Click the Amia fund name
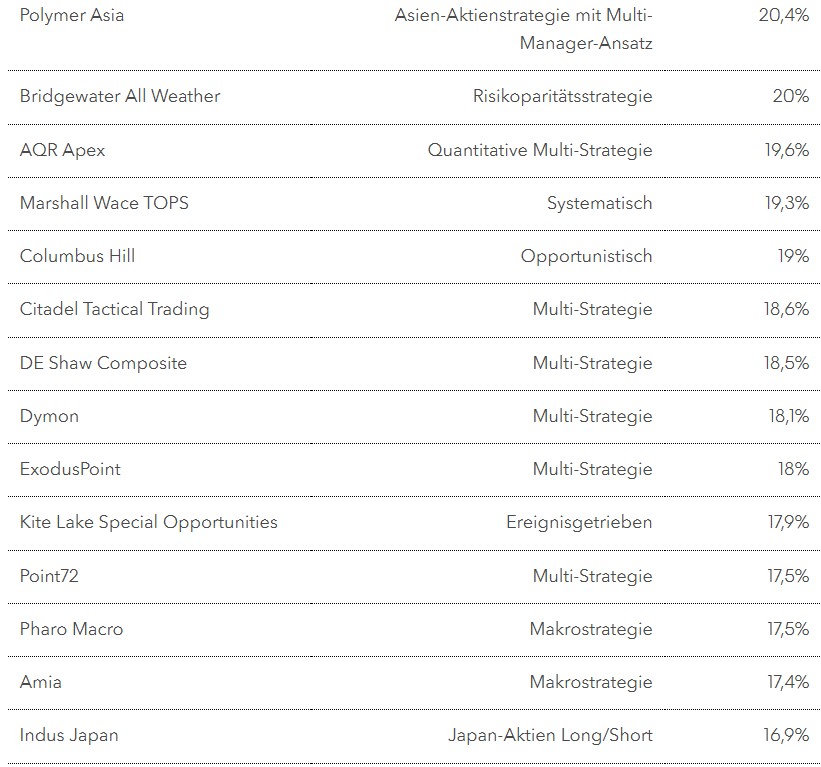 (41, 682)
